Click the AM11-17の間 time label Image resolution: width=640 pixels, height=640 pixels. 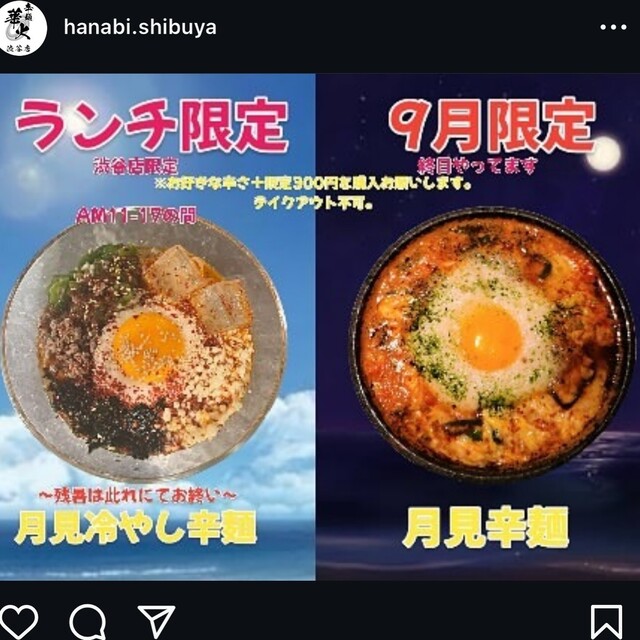[x=136, y=216]
